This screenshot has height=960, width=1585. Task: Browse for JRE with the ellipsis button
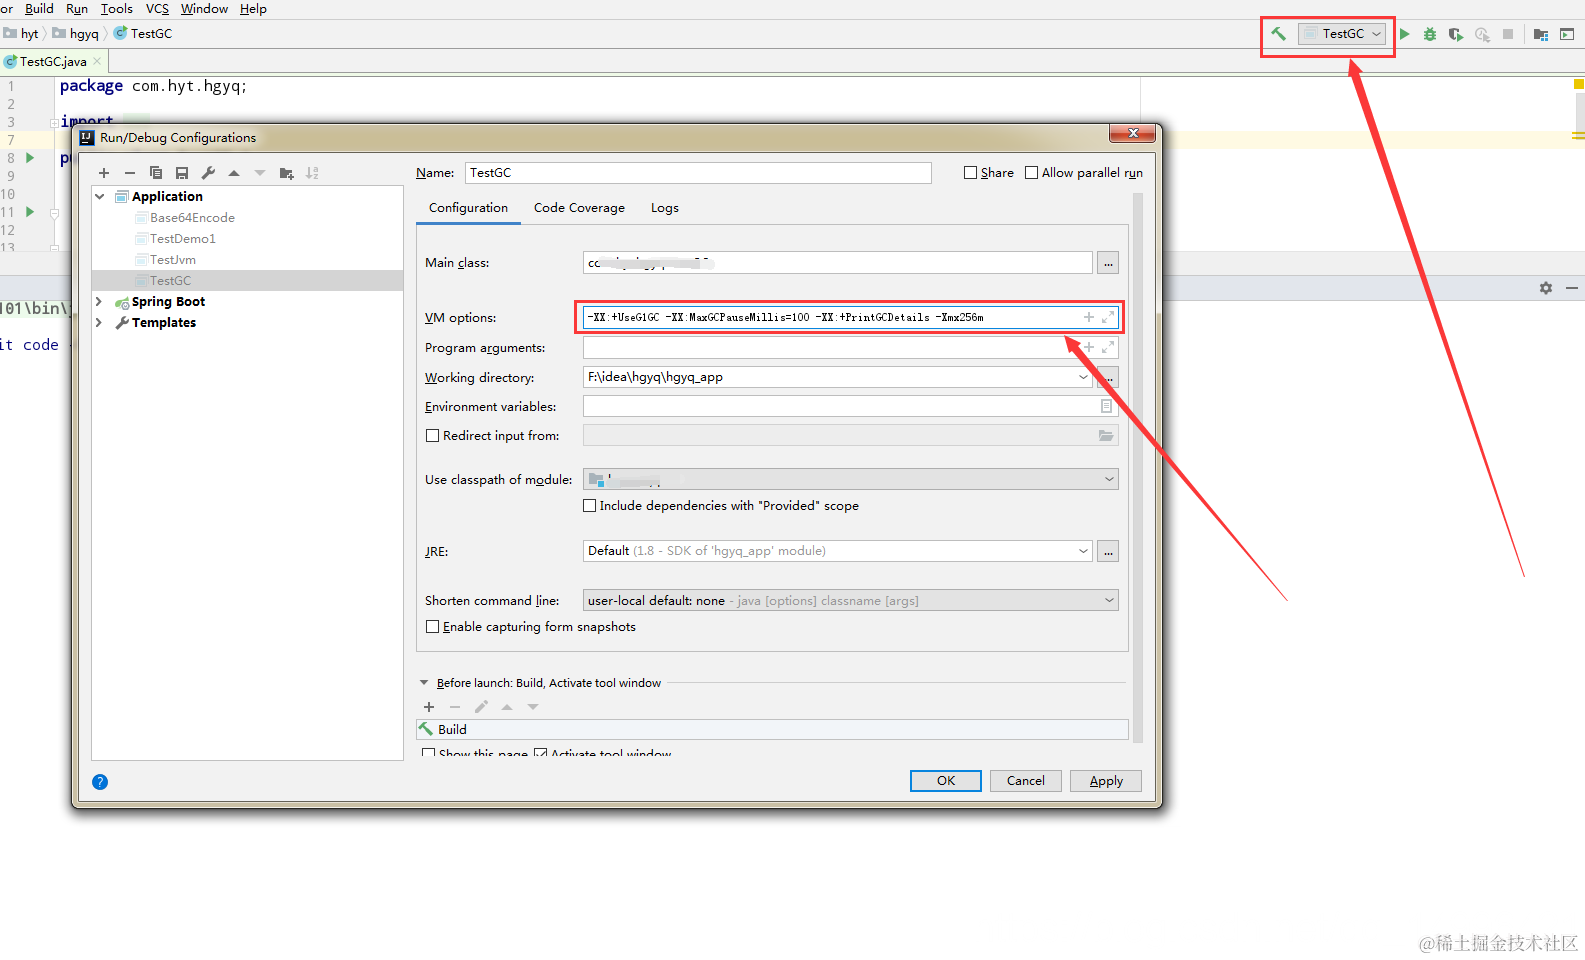click(1108, 551)
